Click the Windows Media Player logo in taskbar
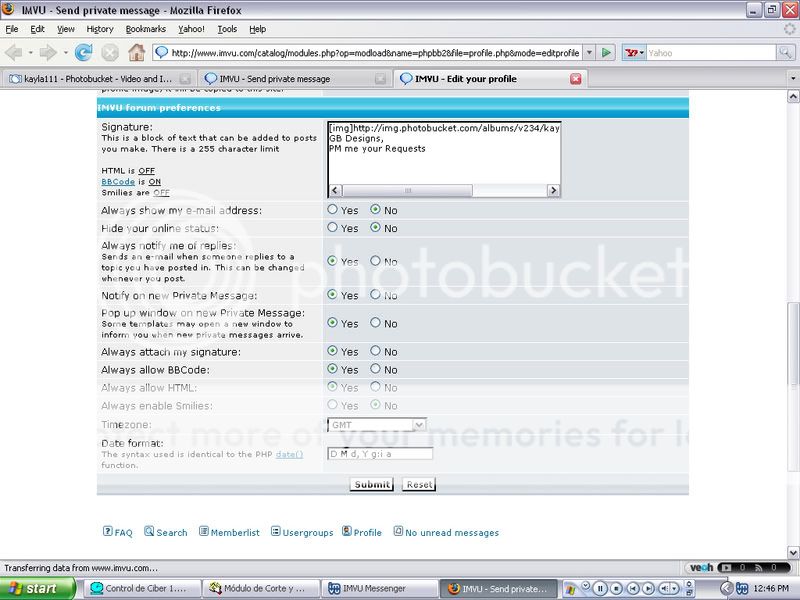 570,589
